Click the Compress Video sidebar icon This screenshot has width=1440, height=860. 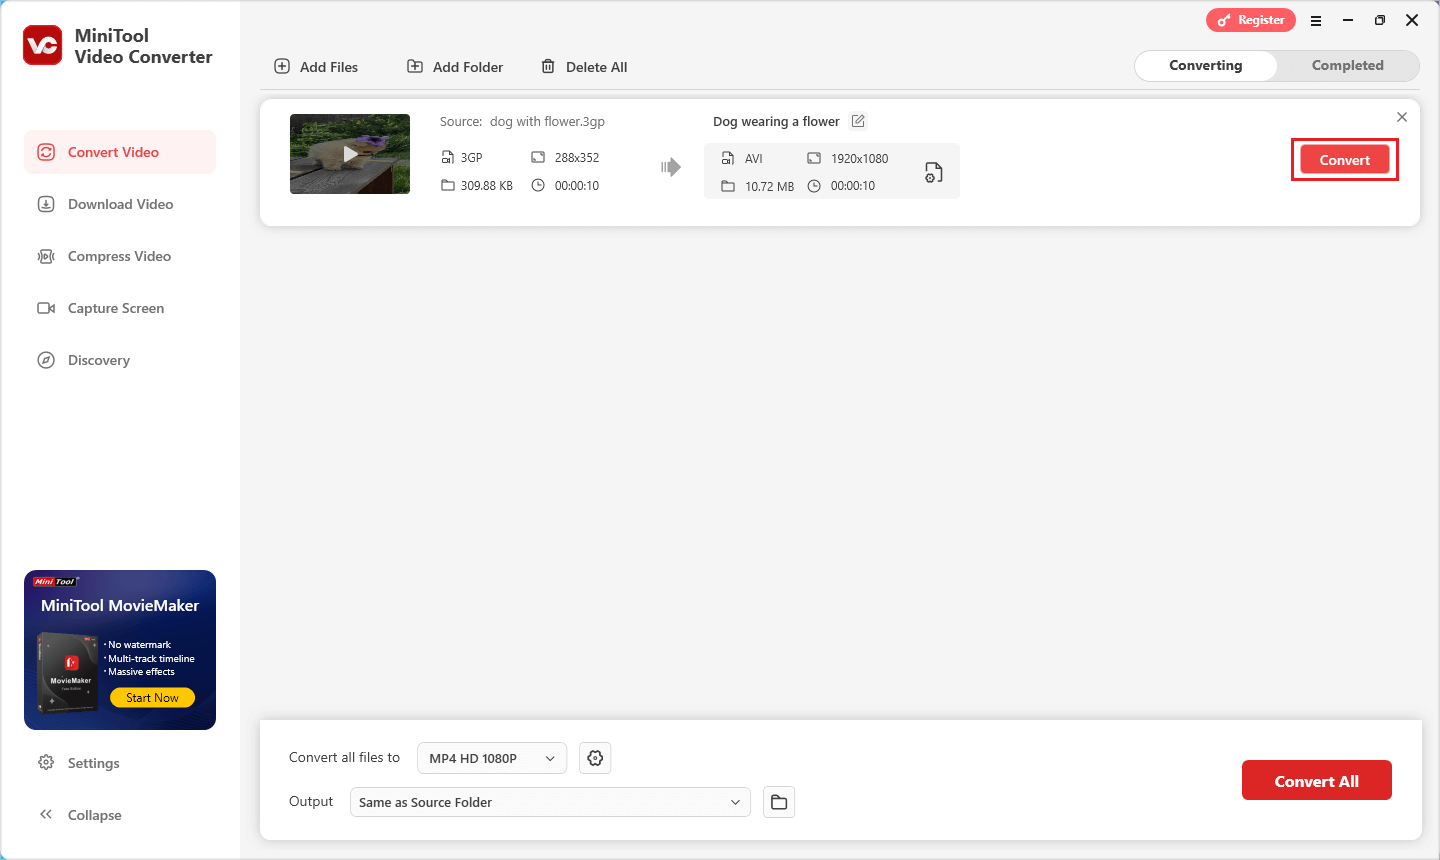46,256
